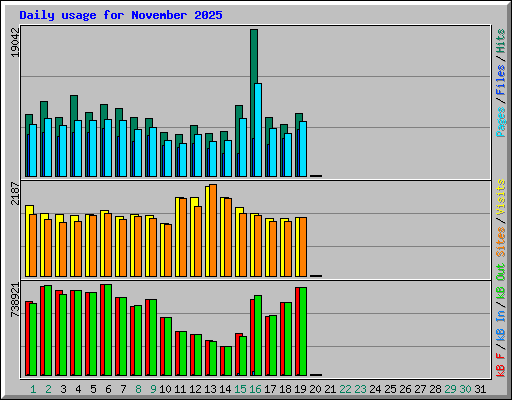The height and width of the screenshot is (400, 512).
Task: Click day 16 on the x-axis
Action: [x=255, y=389]
